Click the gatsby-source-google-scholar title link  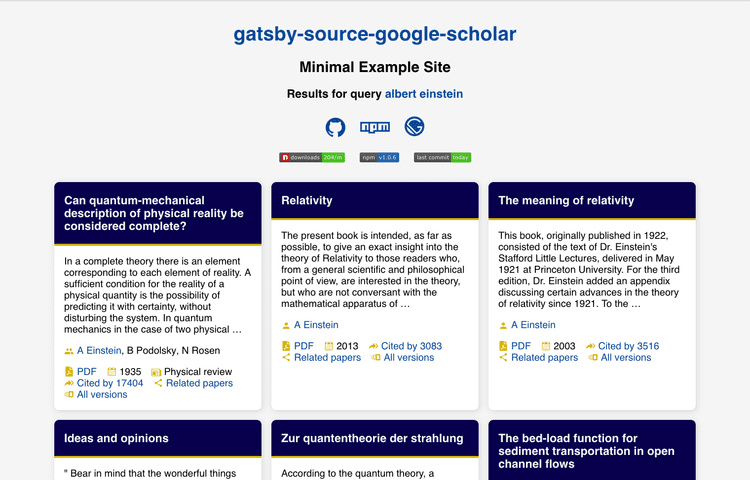375,34
